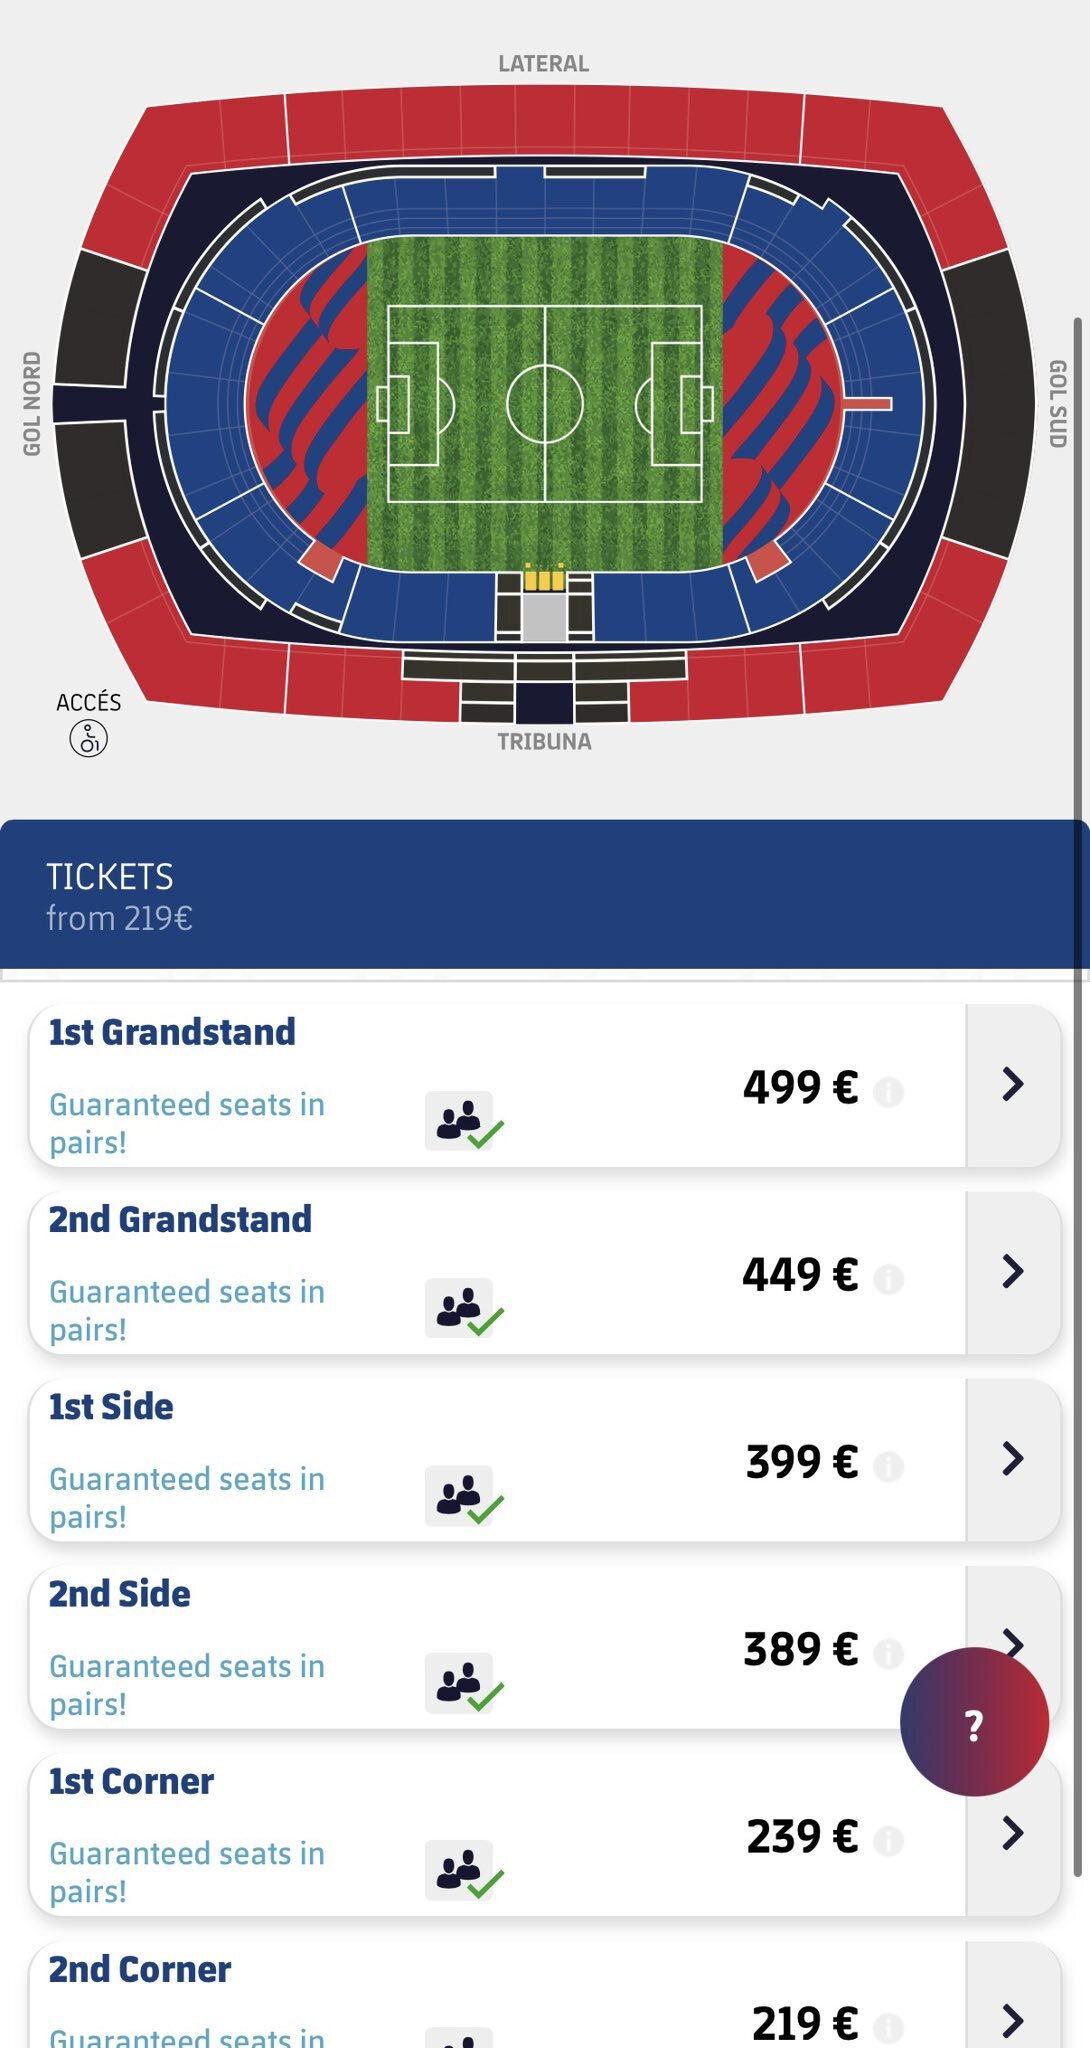
Task: Select the 2nd Side ticket category
Action: point(120,1594)
